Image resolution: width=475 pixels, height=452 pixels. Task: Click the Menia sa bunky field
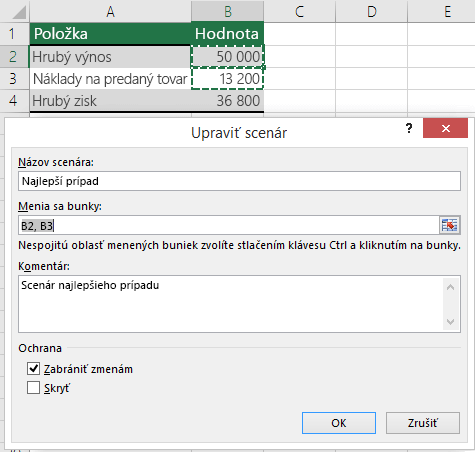(x=229, y=225)
